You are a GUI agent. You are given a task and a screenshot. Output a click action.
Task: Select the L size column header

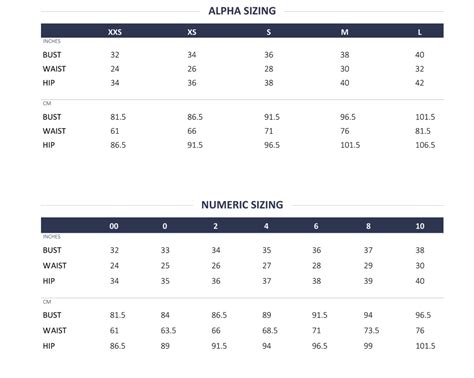coord(420,32)
